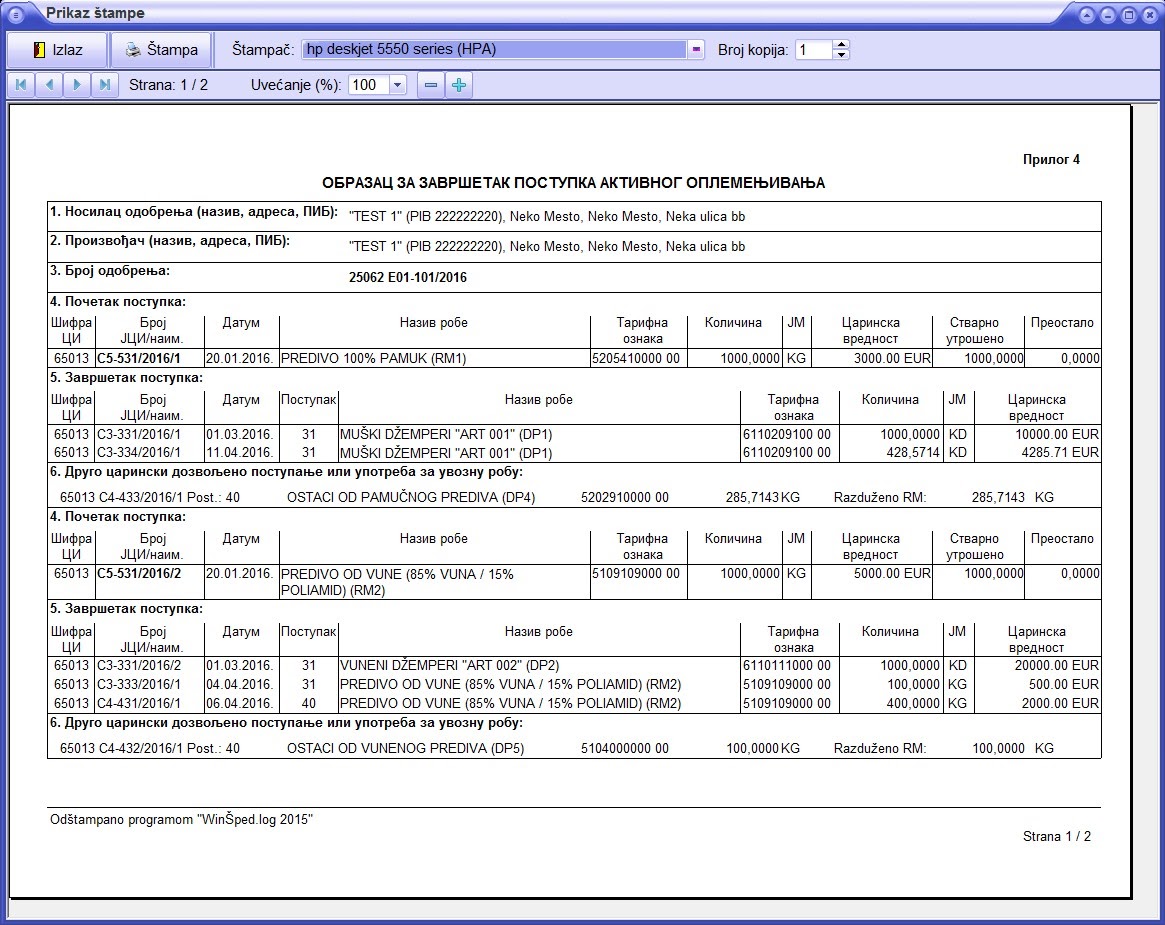
Task: Click the zoom percentage value field
Action: pos(369,85)
